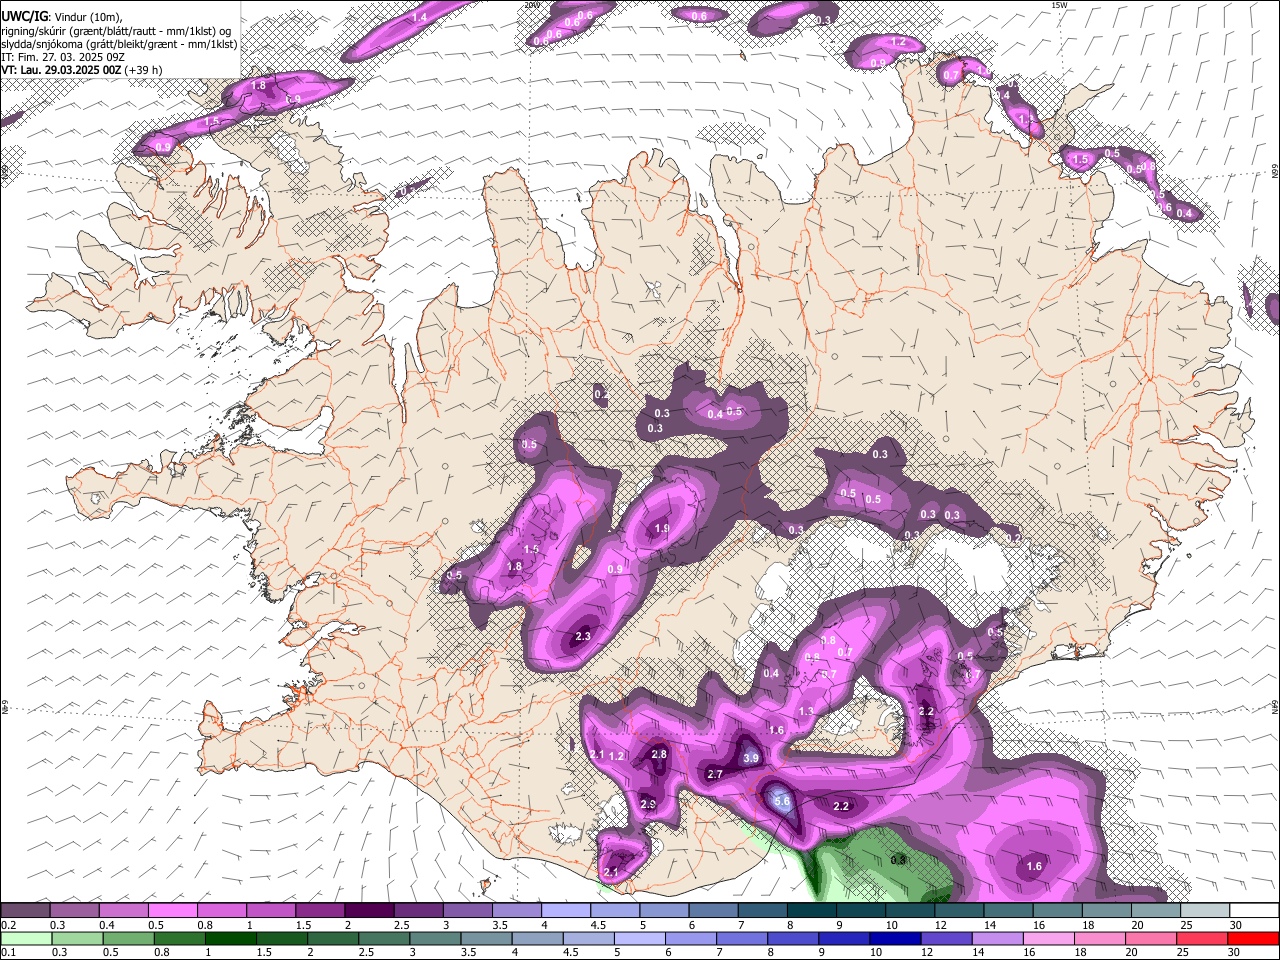Click the 15W longitude label
Image resolution: width=1280 pixels, height=960 pixels.
pos(1059,5)
